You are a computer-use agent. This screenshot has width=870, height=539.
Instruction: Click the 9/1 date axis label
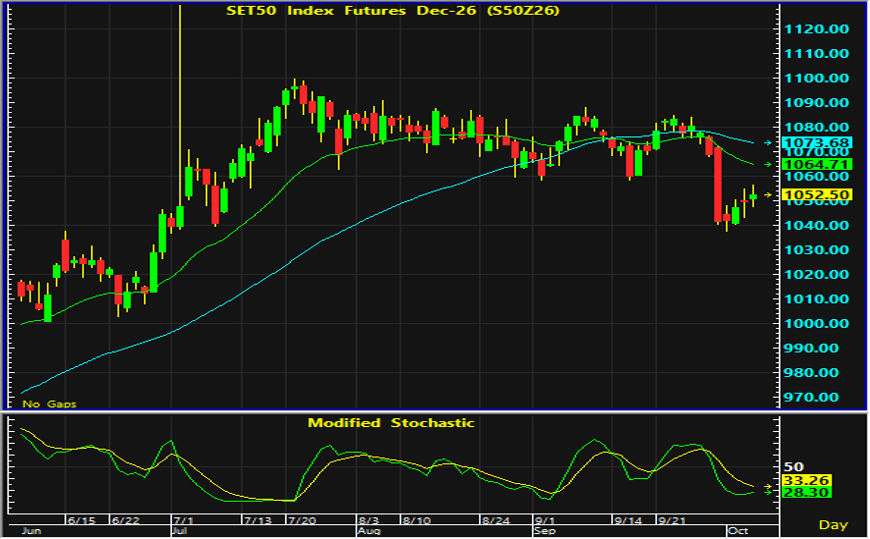[545, 521]
